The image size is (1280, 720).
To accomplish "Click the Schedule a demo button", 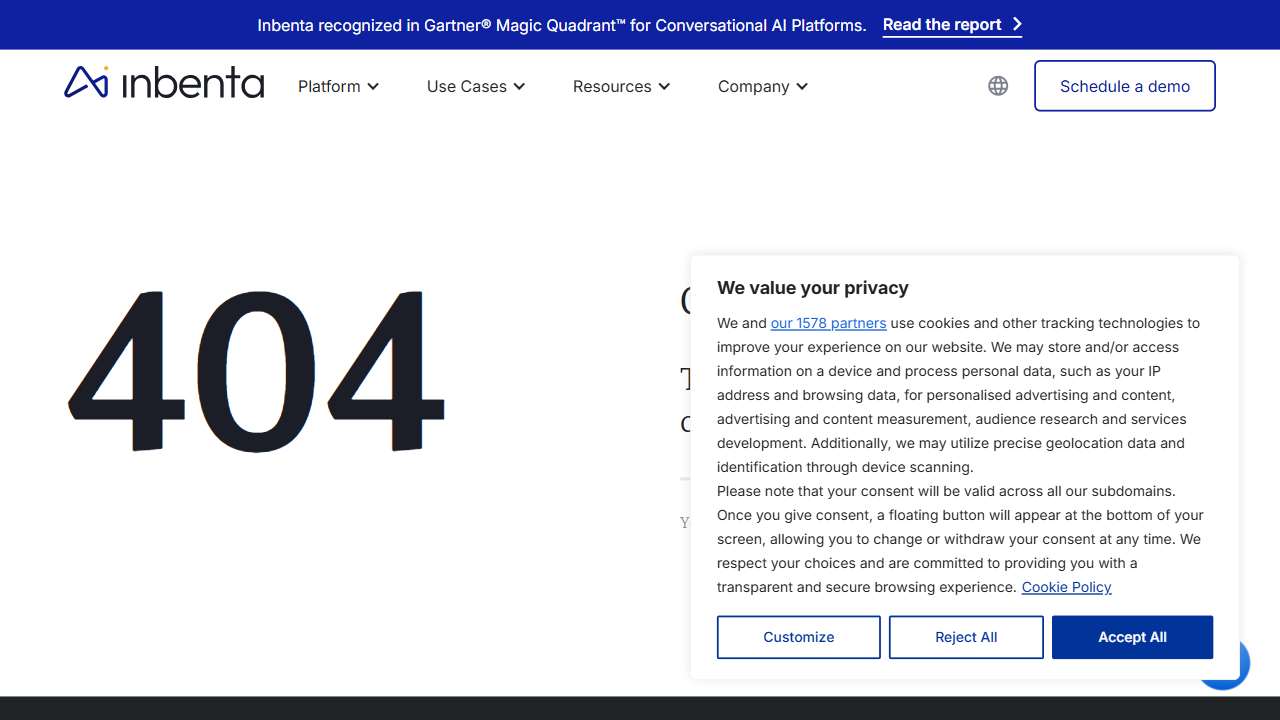I will click(x=1124, y=86).
